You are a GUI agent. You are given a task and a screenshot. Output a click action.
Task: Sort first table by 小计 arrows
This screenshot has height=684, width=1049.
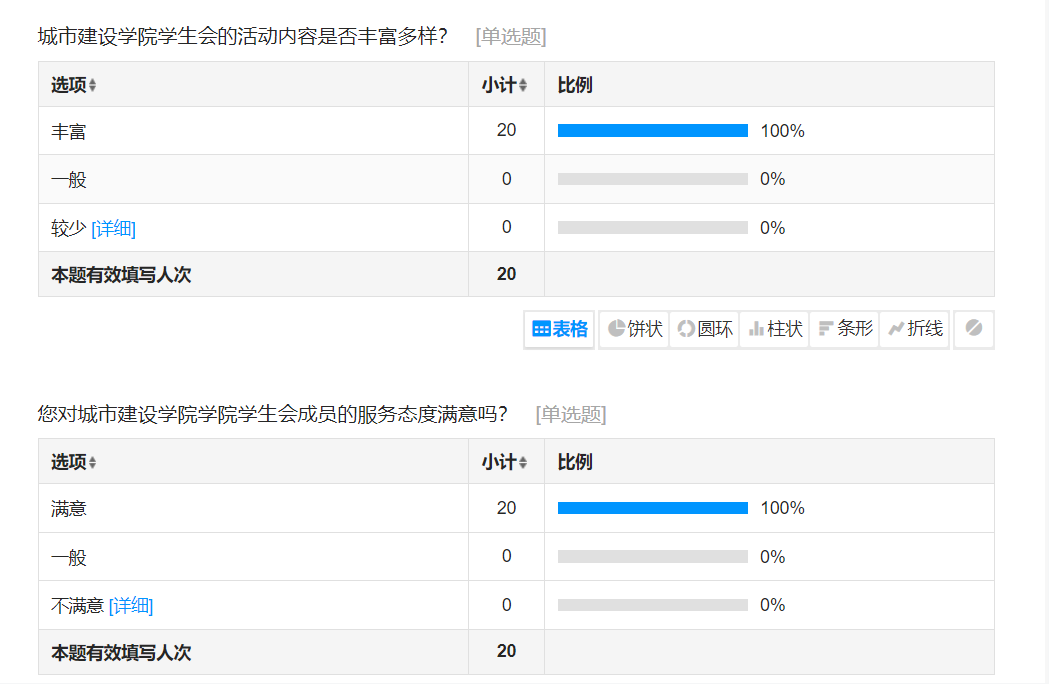click(522, 85)
